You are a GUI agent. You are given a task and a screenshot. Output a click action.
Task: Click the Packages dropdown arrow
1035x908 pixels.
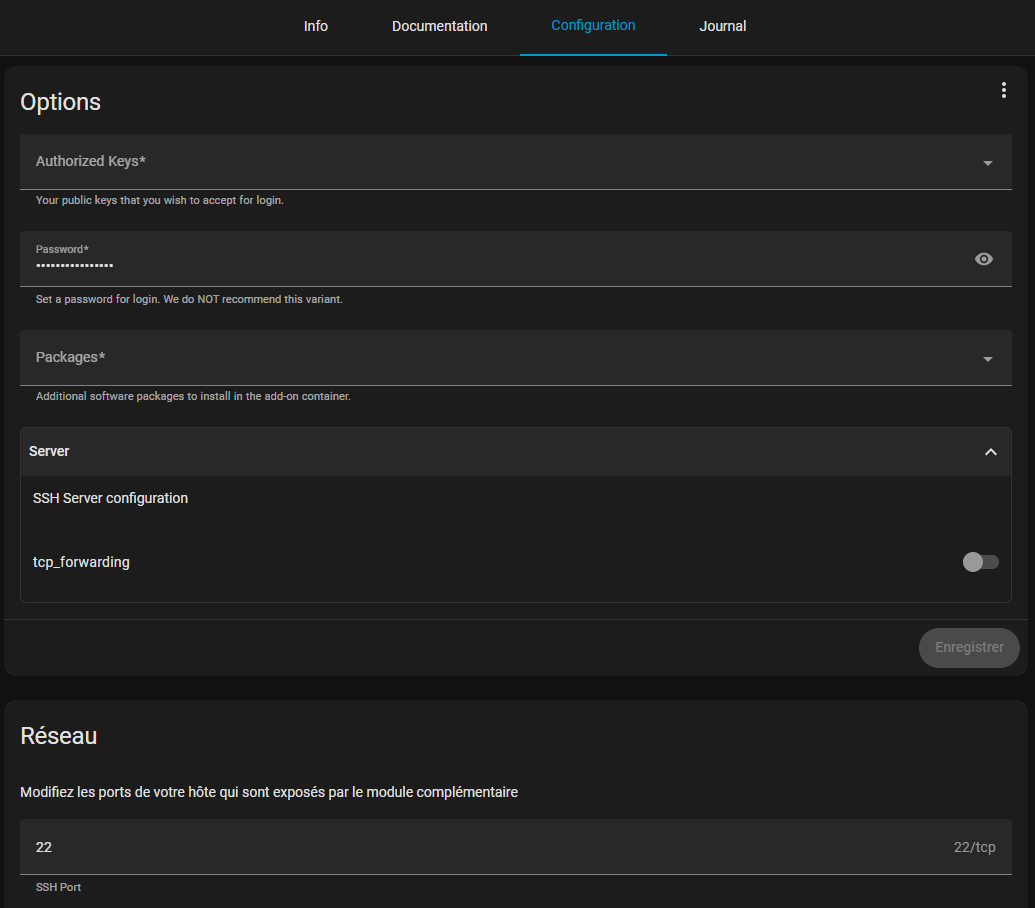(x=987, y=359)
